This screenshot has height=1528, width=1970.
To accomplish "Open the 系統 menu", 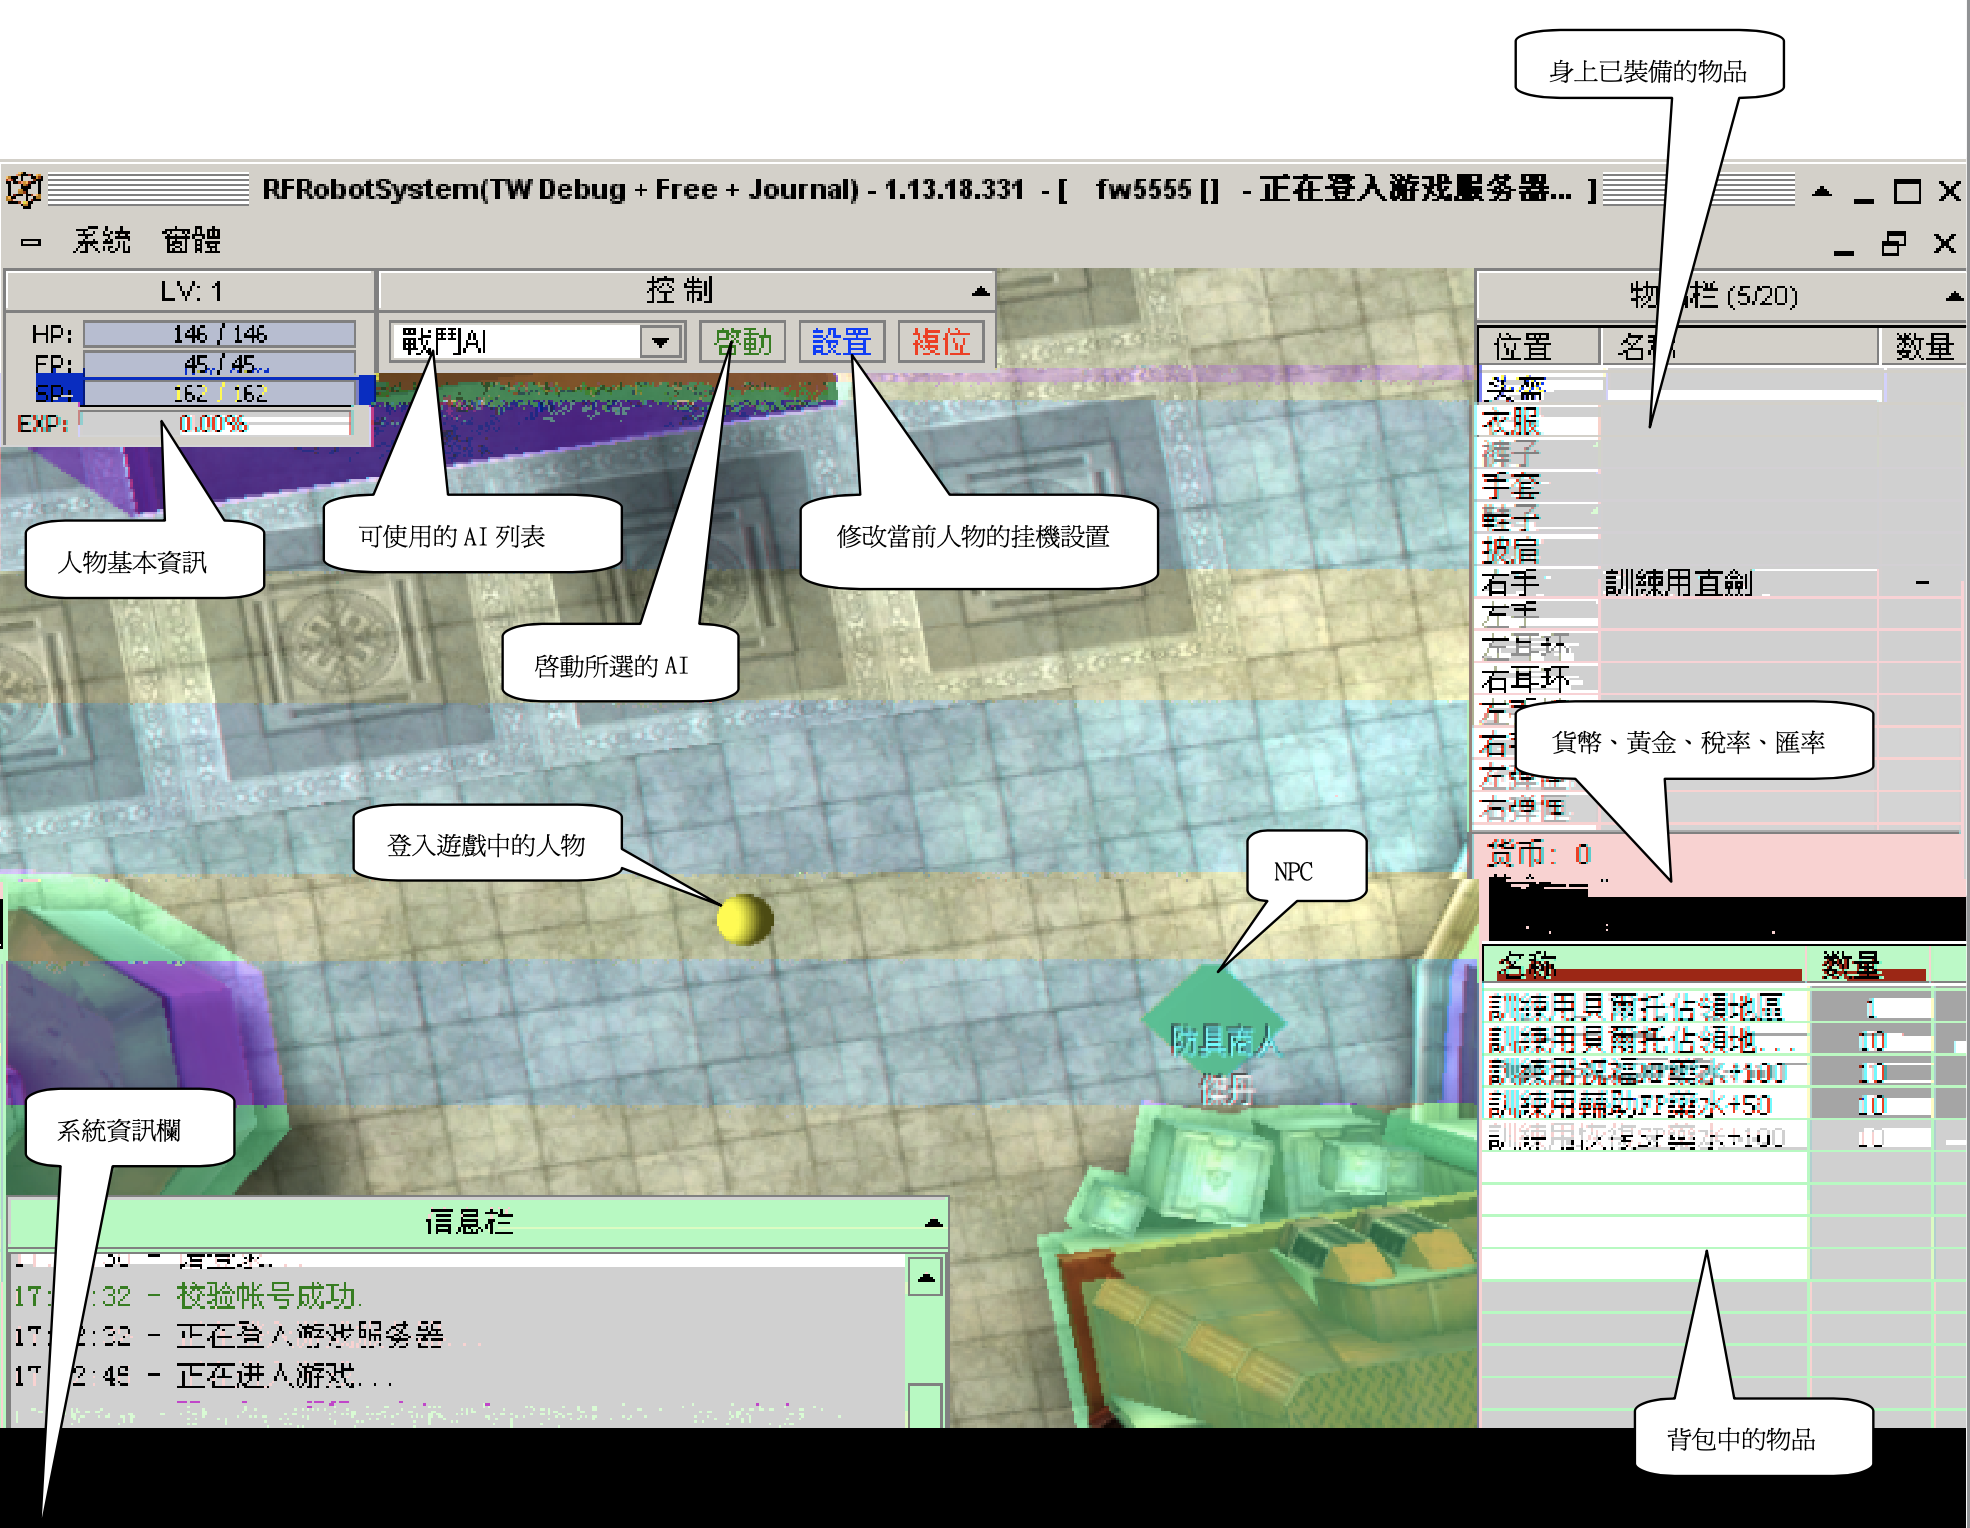I will point(101,241).
